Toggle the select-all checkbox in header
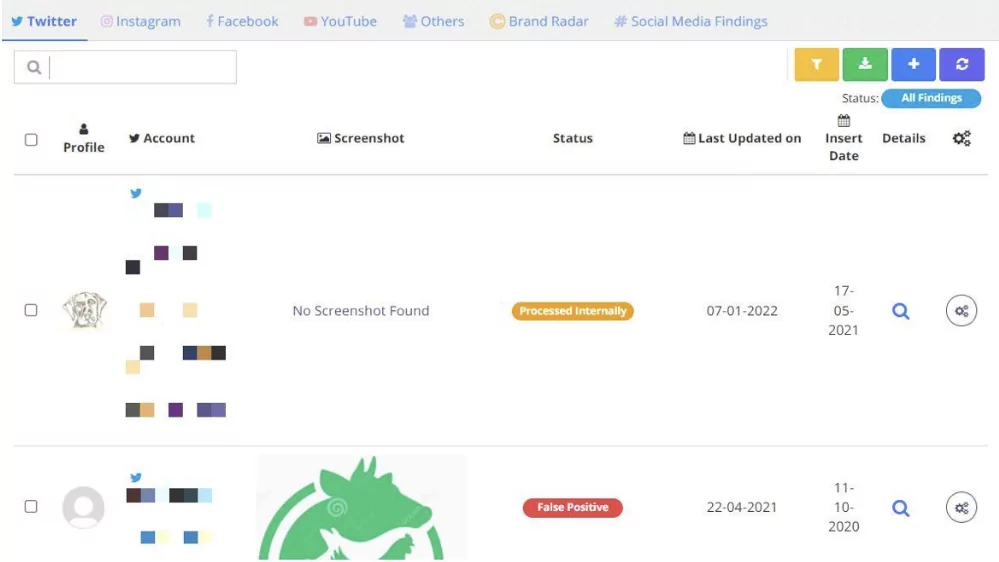This screenshot has width=999, height=562. coord(31,140)
